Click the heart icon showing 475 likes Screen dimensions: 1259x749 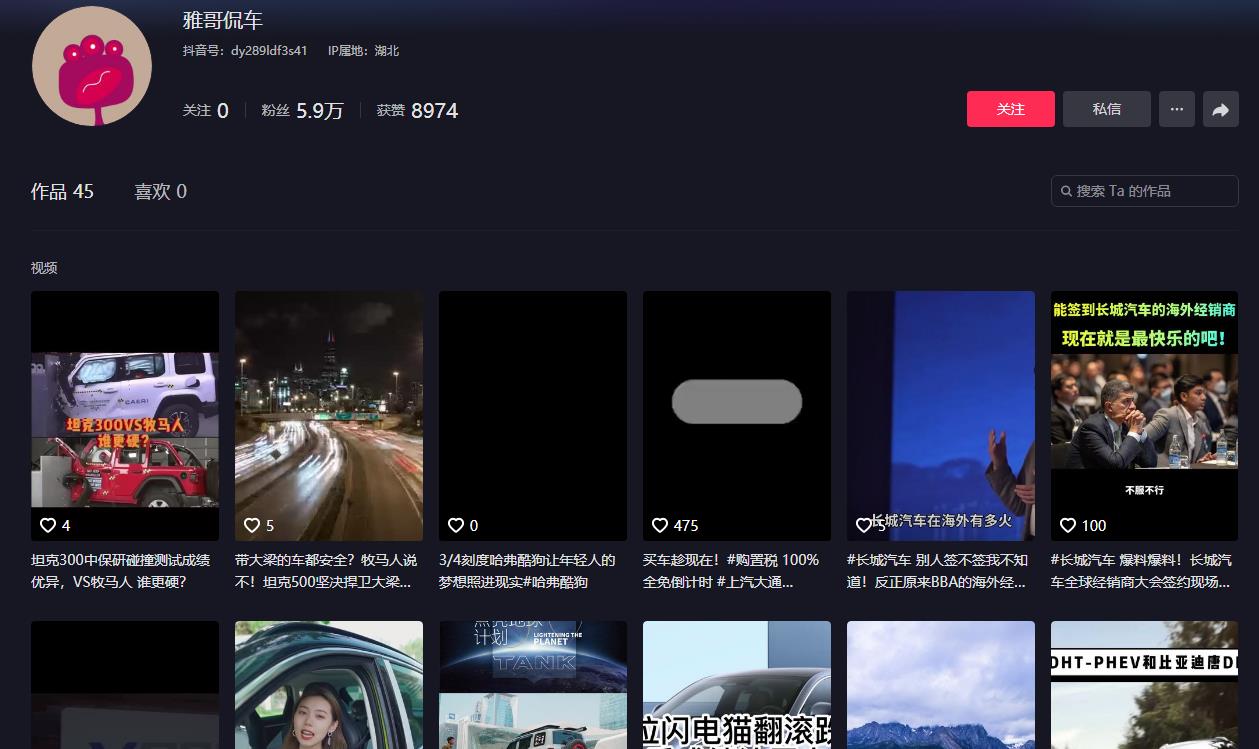[660, 525]
